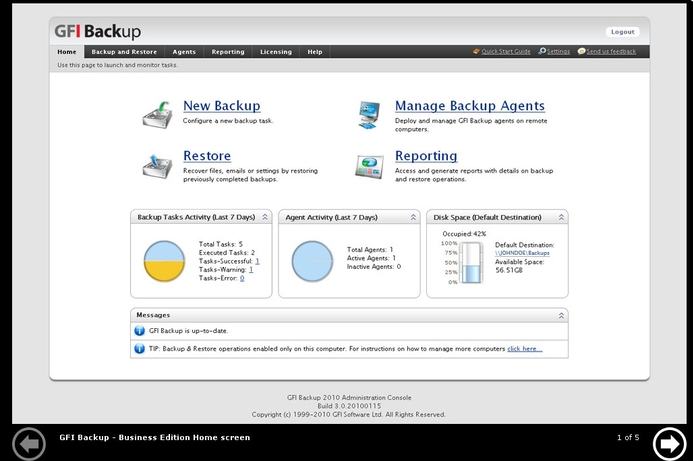Viewport: 693px width, 461px height.
Task: Go to the previous slide arrow
Action: click(x=29, y=444)
